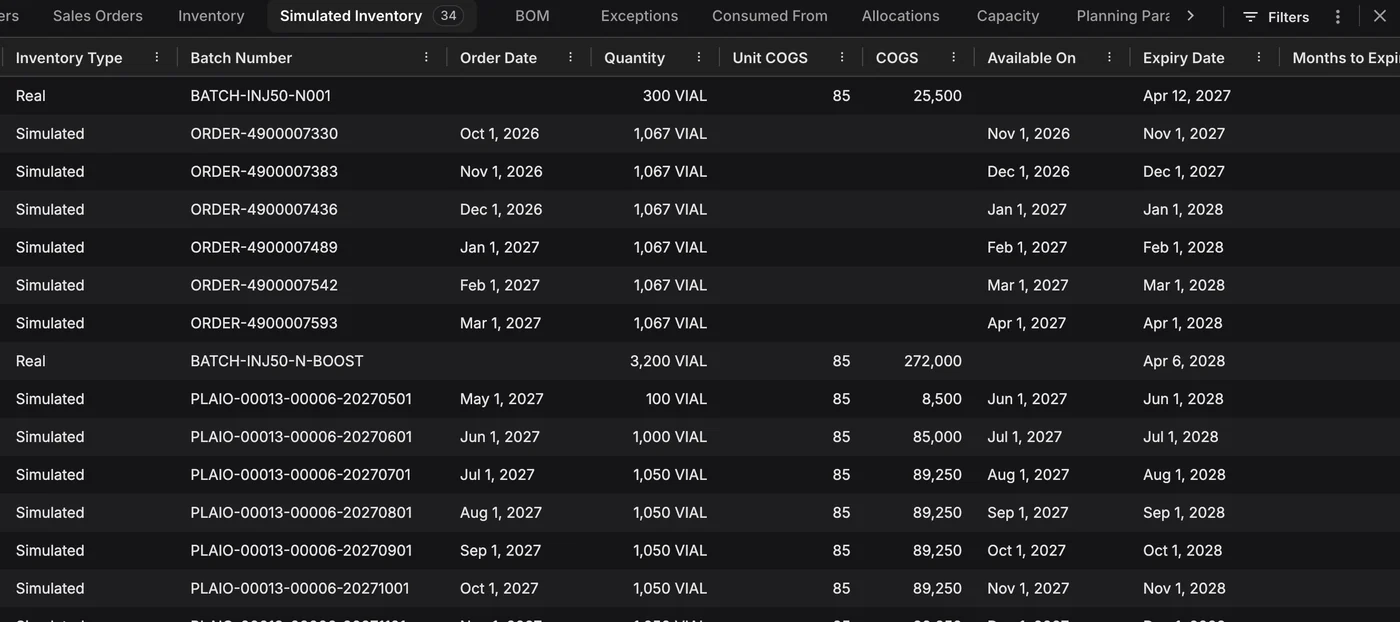
Task: Click order date May 1, 2027
Action: (502, 399)
